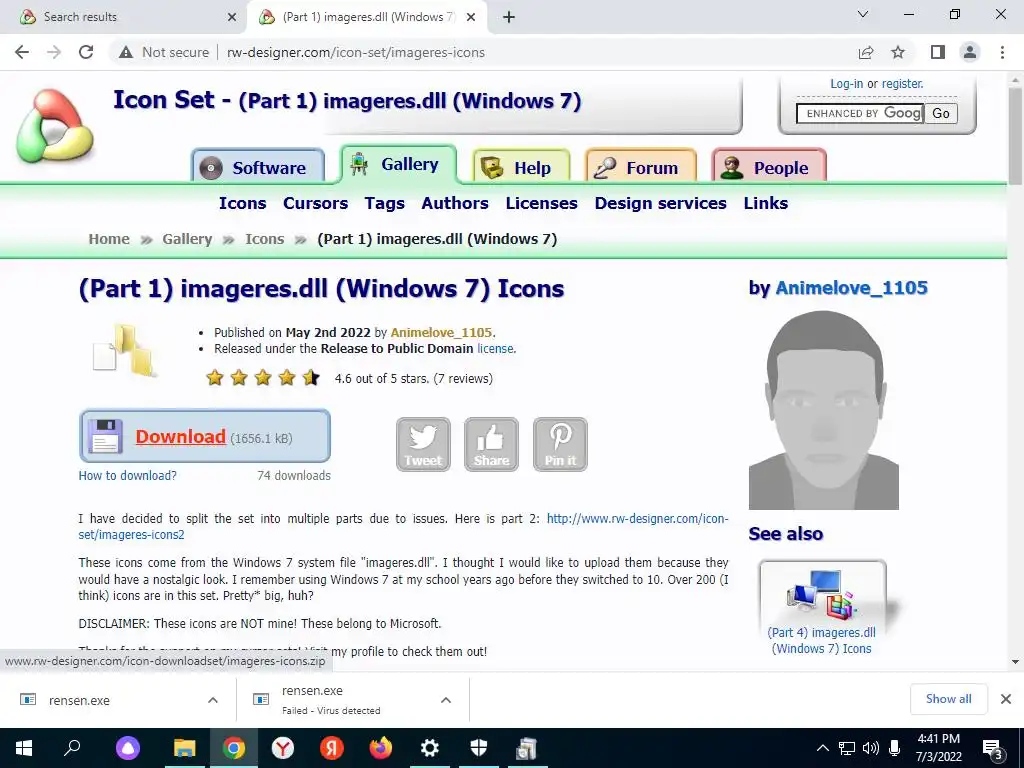Share this page via the share icon
This screenshot has height=768, width=1024.
tap(866, 52)
